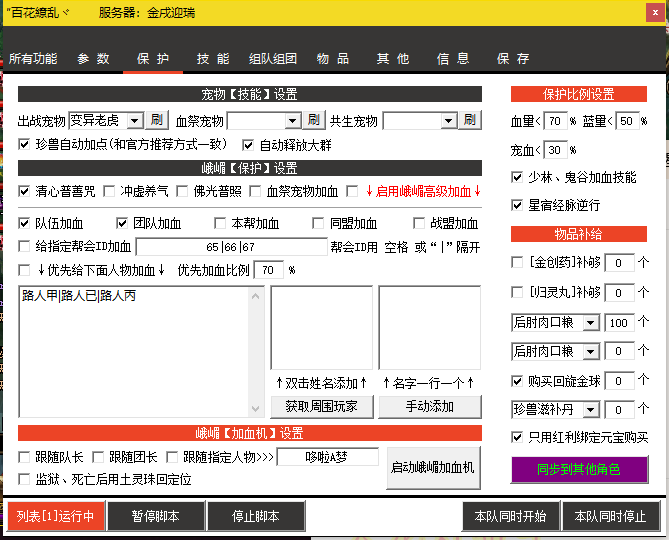Open second 后肘肉口粮 dropdown with 0

tap(591, 351)
